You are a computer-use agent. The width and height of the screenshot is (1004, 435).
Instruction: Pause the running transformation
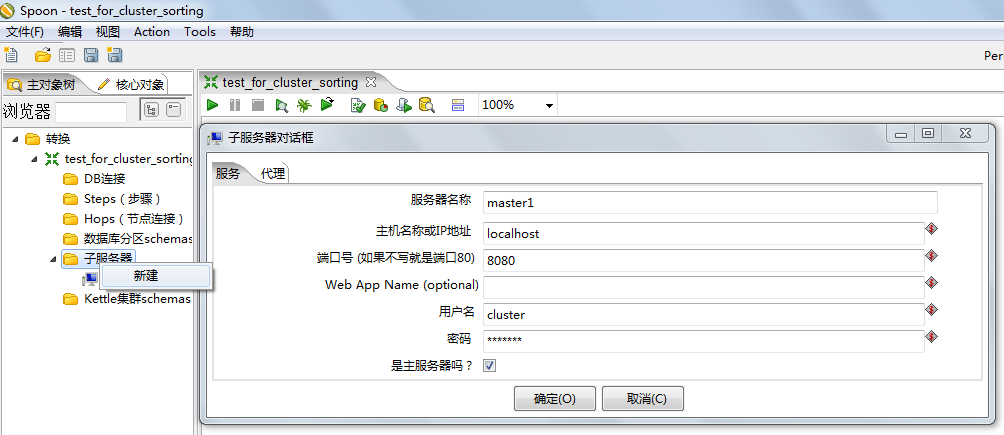point(235,105)
